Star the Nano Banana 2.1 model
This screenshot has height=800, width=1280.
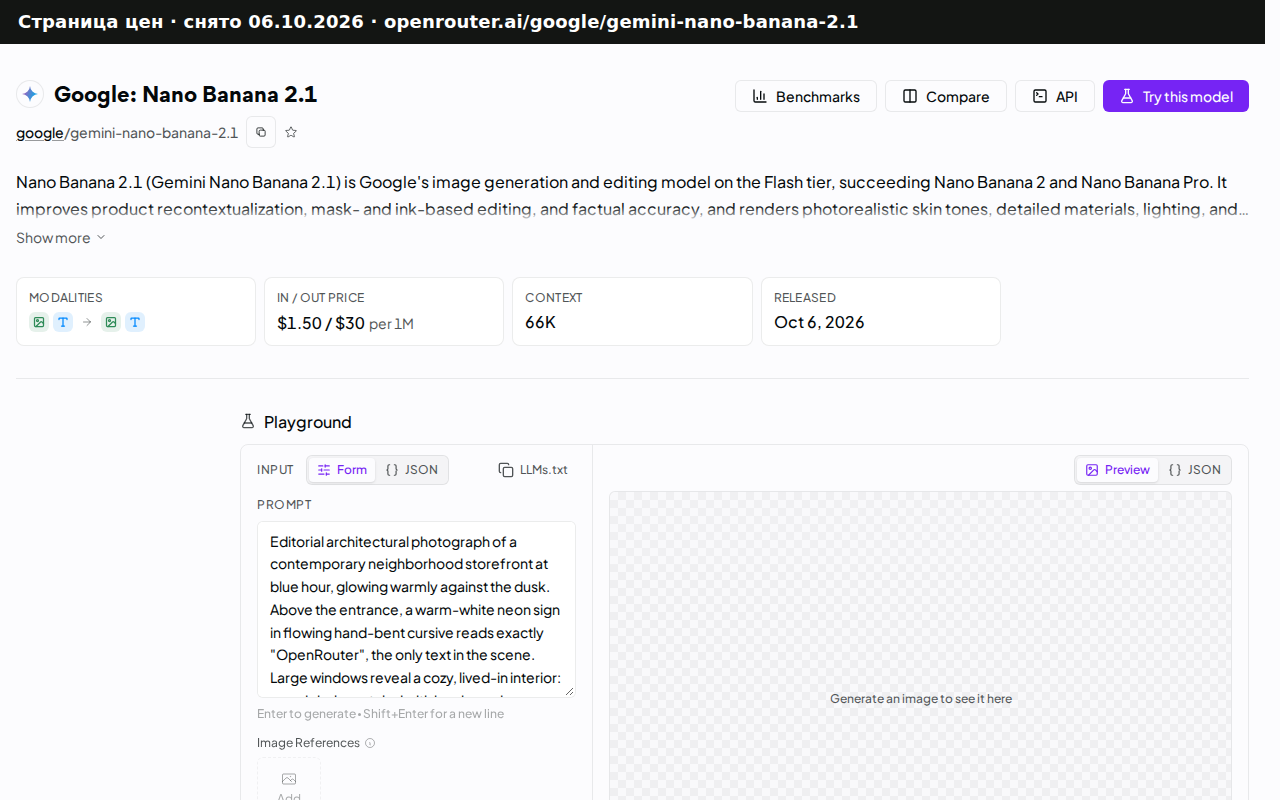click(x=291, y=132)
